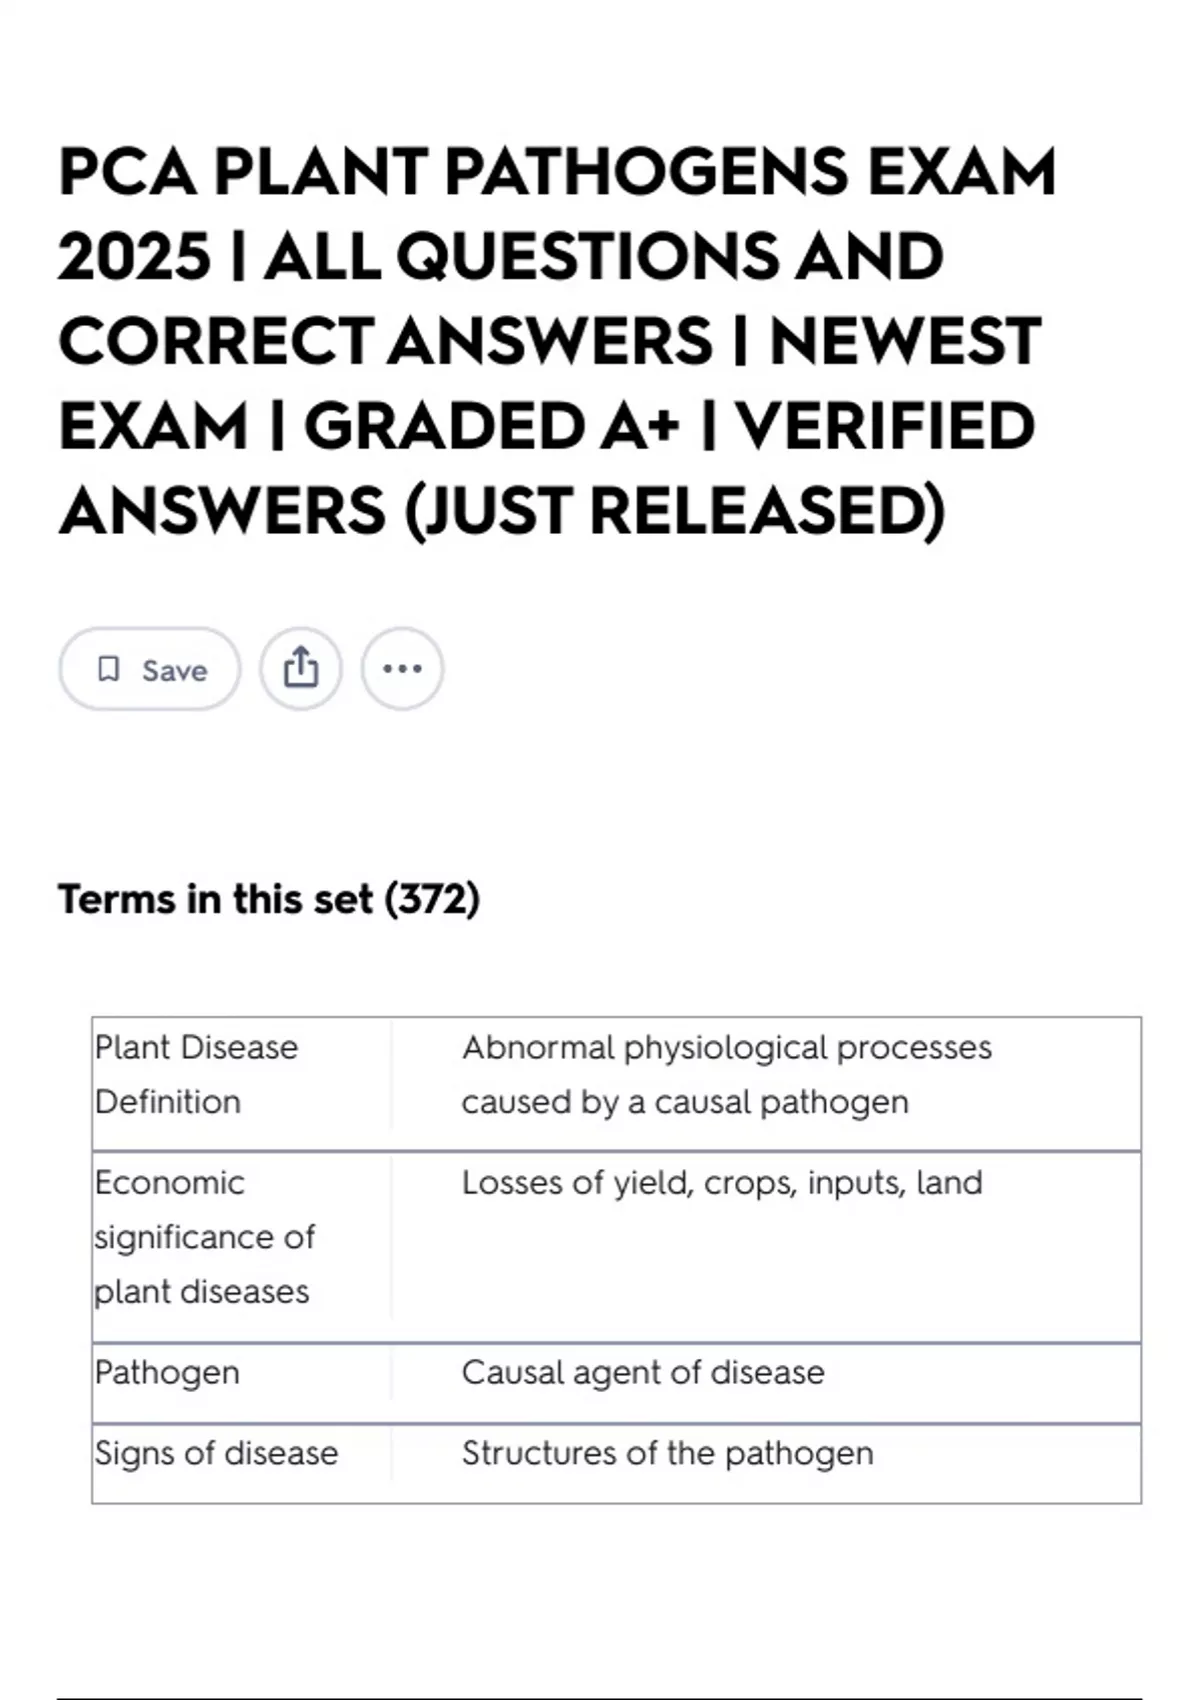Click 'plant diseases' text in second row
1200x1700 pixels.
pos(202,1292)
